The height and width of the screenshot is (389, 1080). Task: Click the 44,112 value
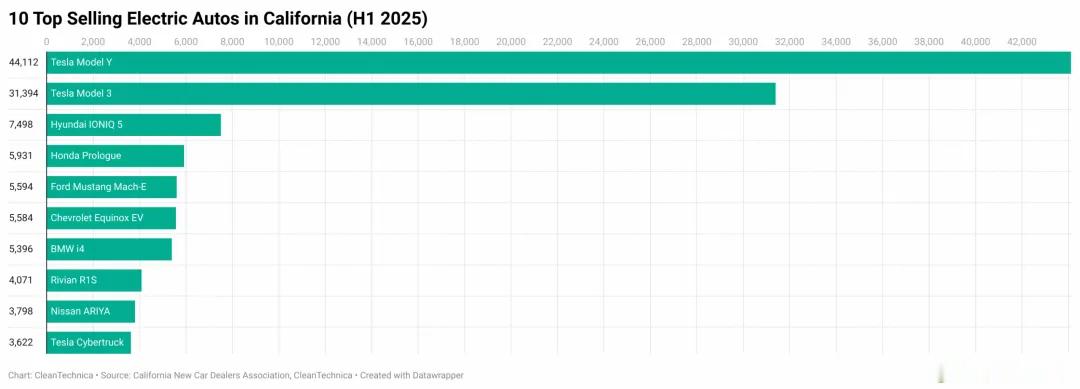coord(23,62)
